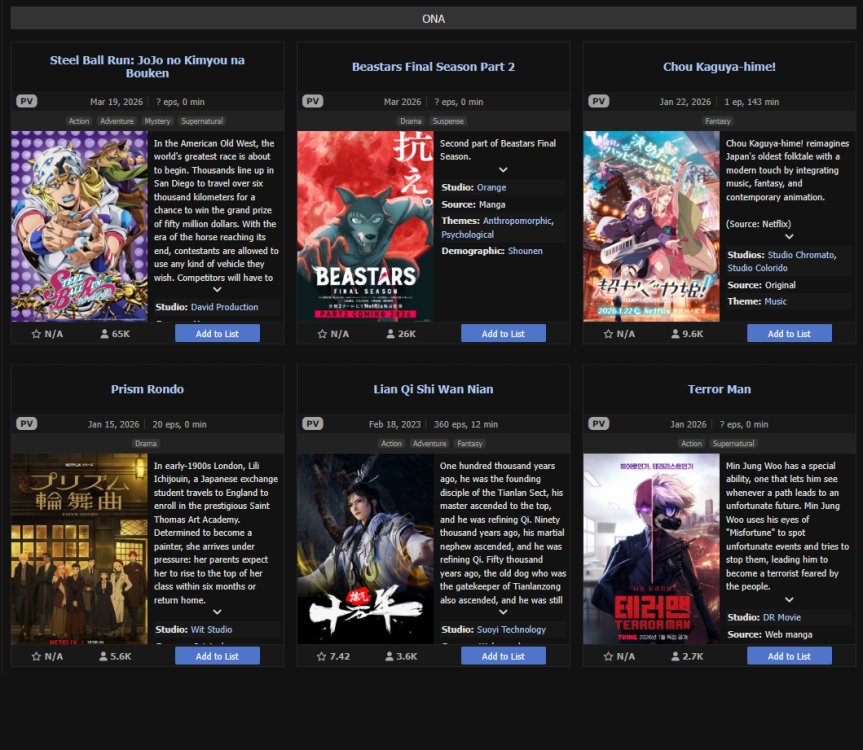Image resolution: width=863 pixels, height=750 pixels.
Task: Select the Supernatural genre tag on Steel Ball Run
Action: coord(202,121)
